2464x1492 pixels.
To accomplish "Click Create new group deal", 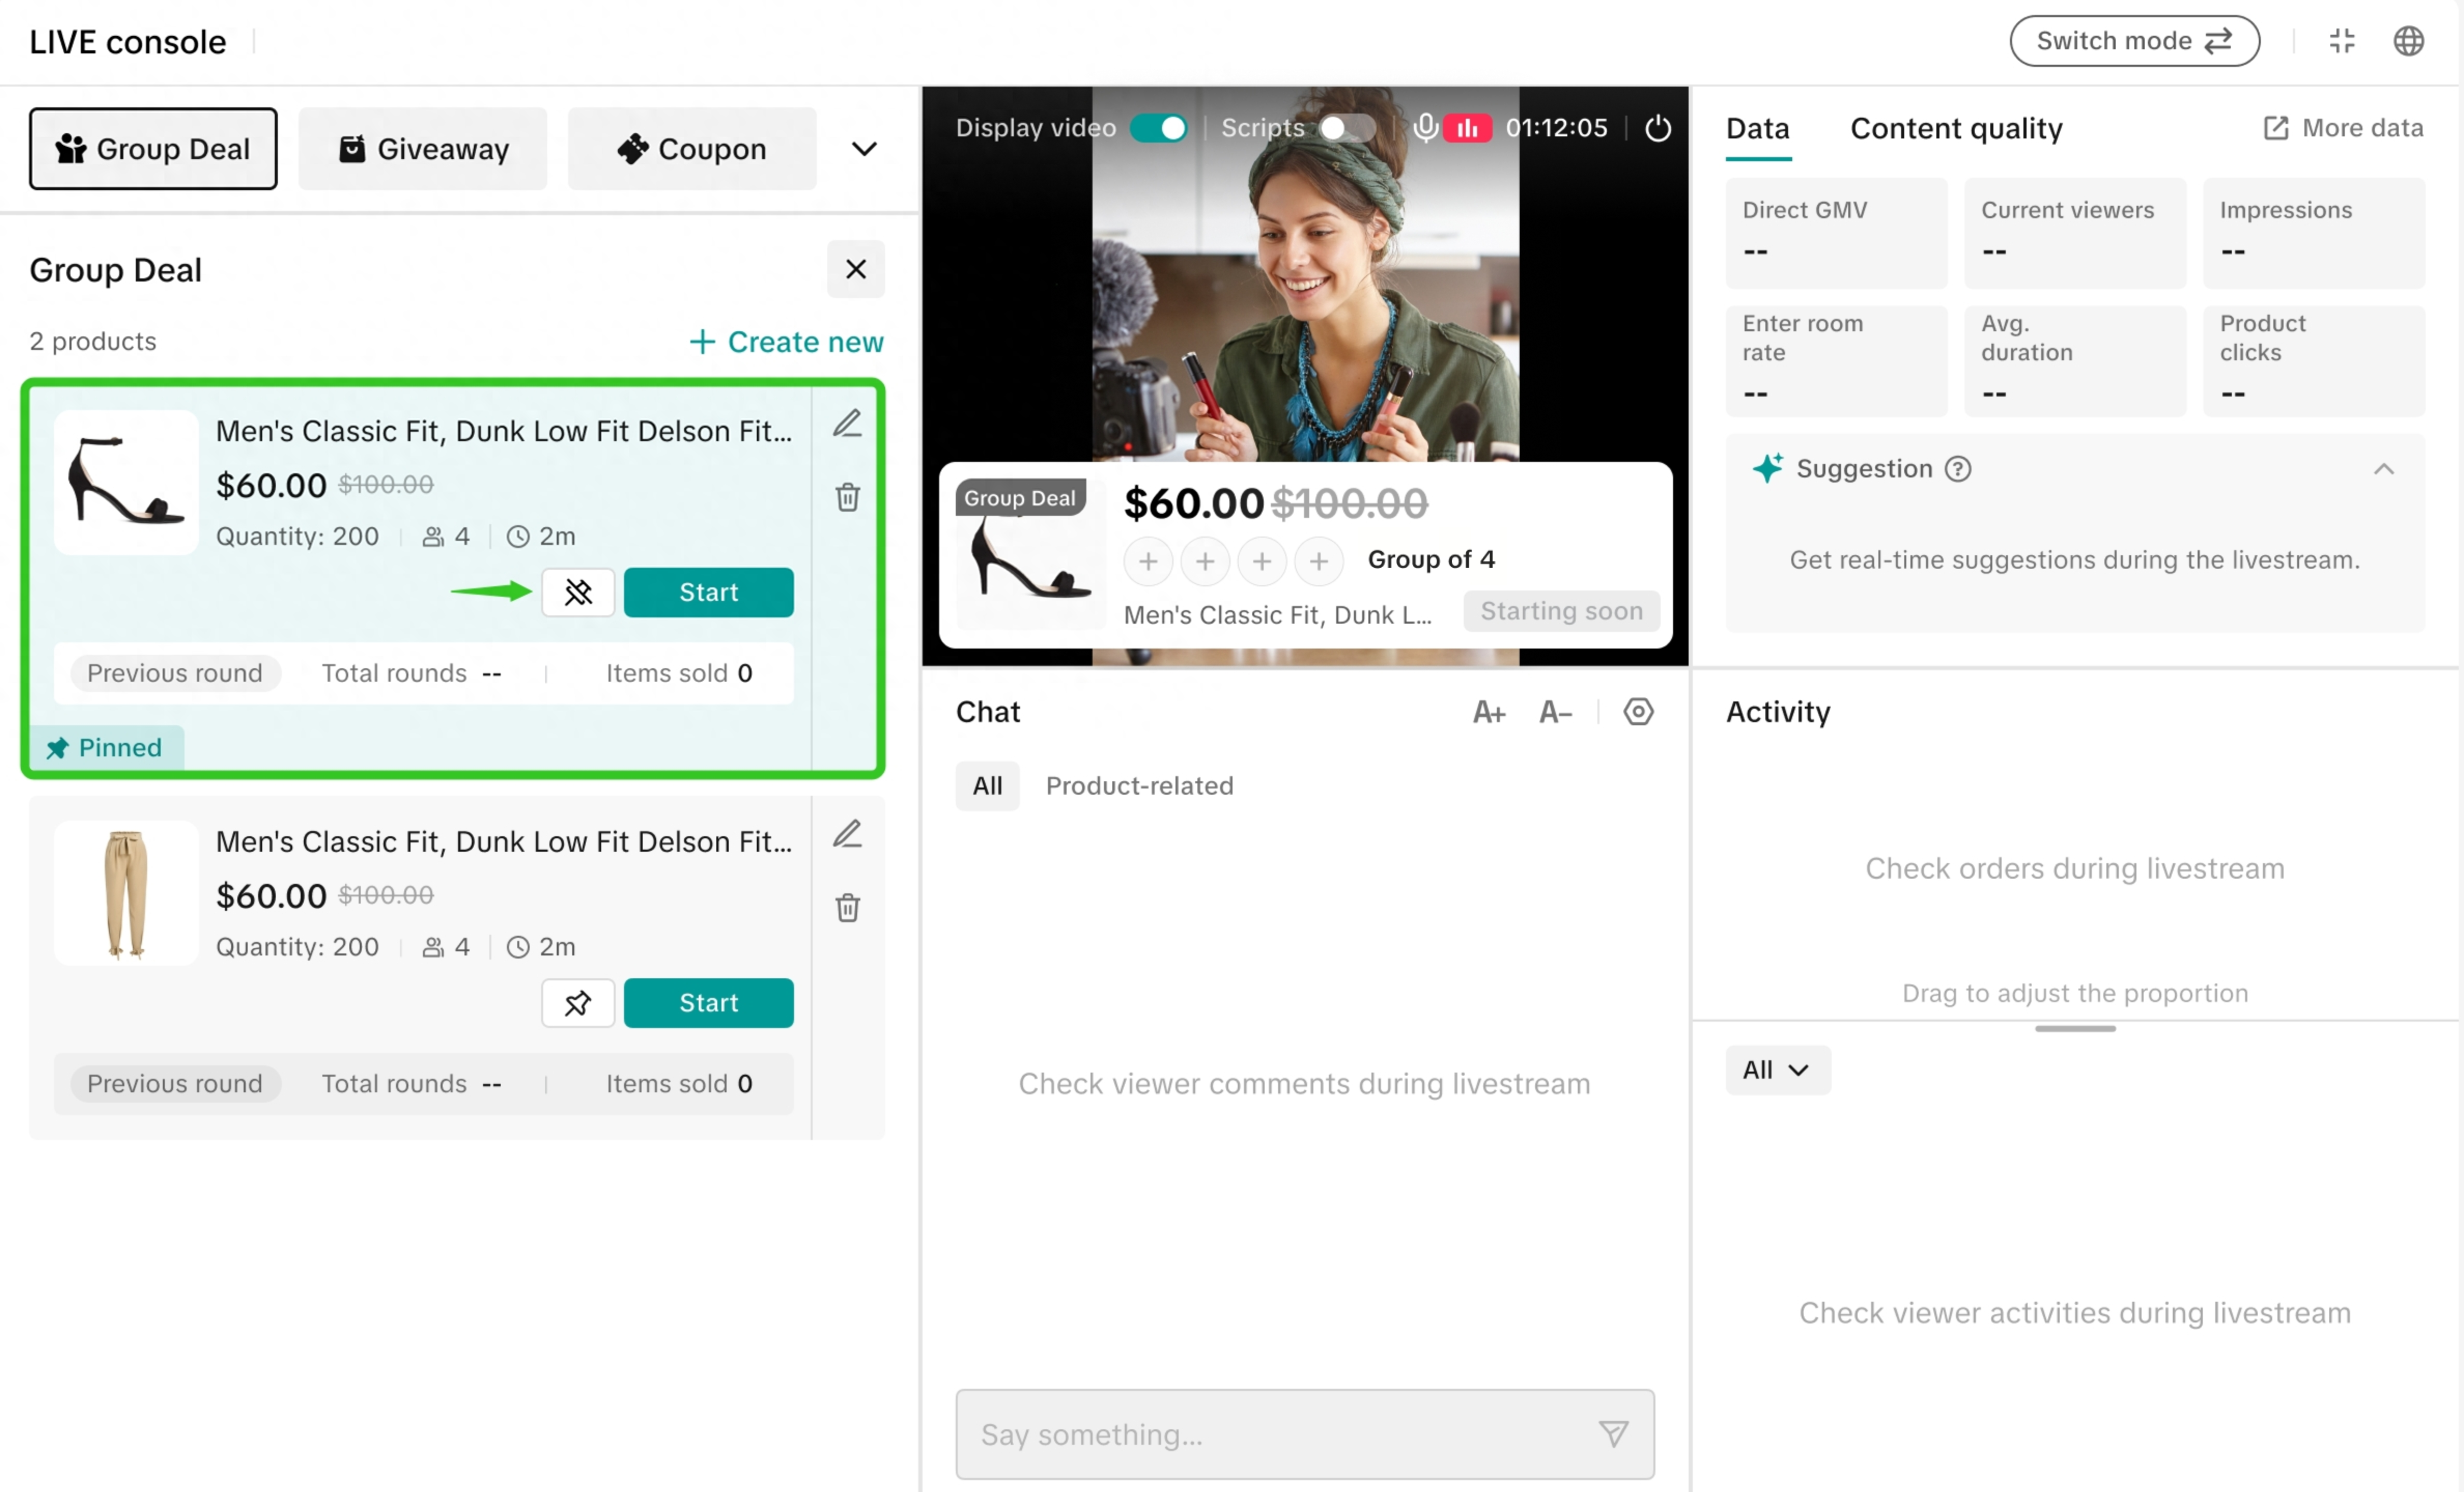I will click(x=786, y=342).
